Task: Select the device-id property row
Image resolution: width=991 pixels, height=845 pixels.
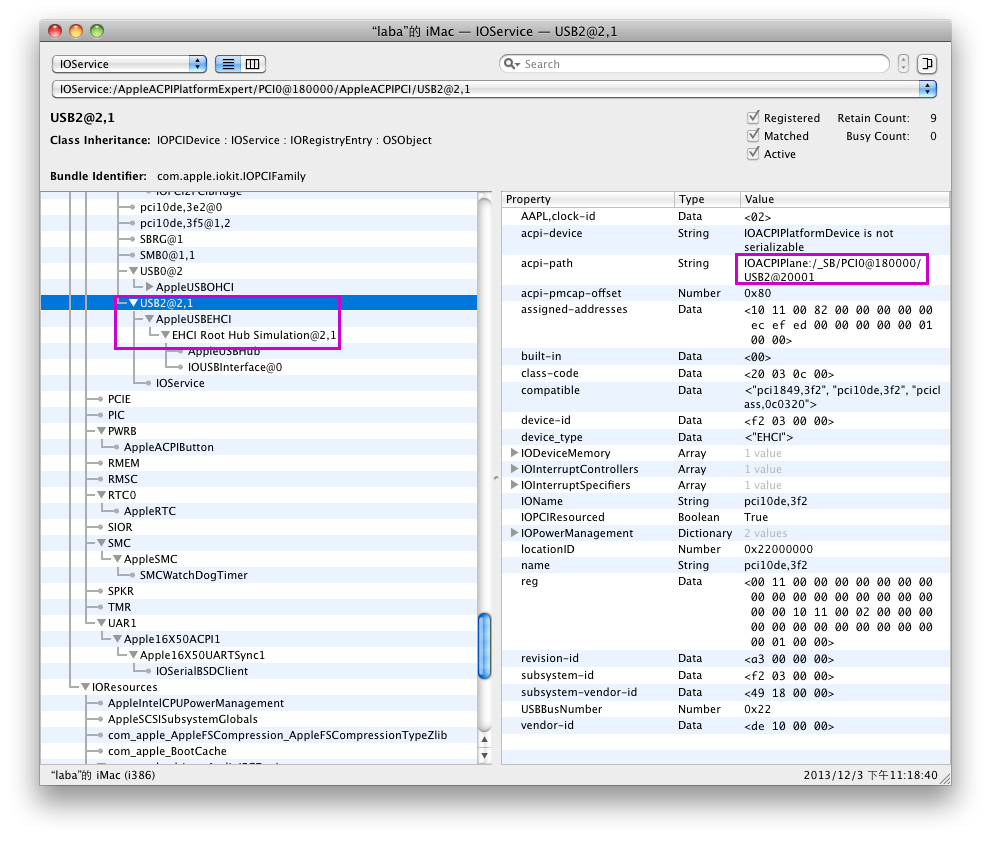Action: click(726, 420)
